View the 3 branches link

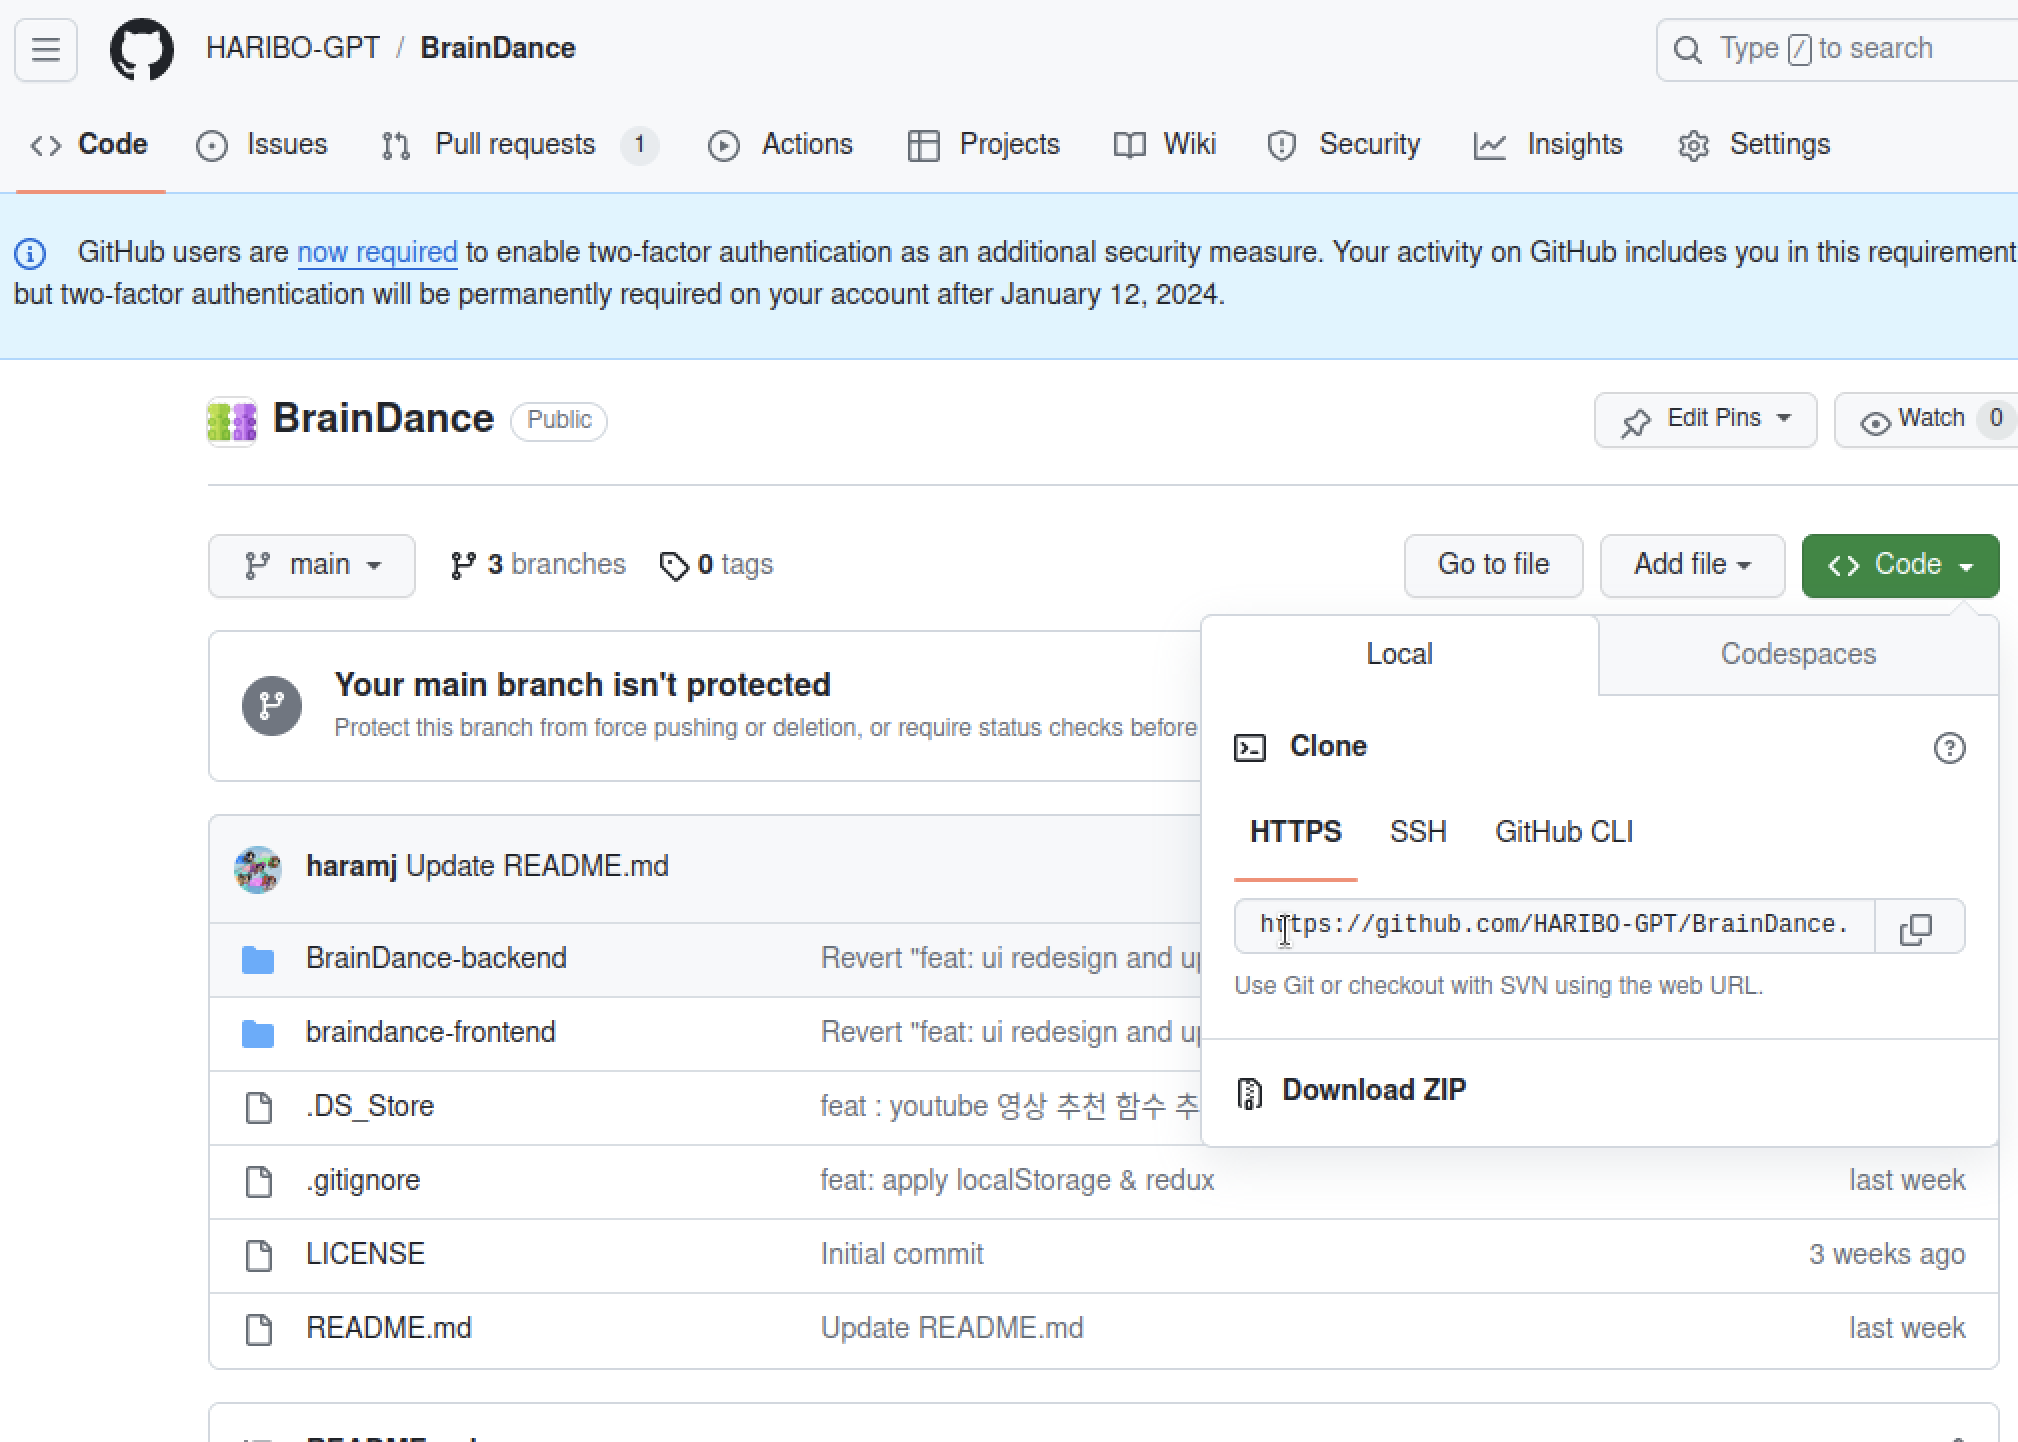(x=538, y=566)
